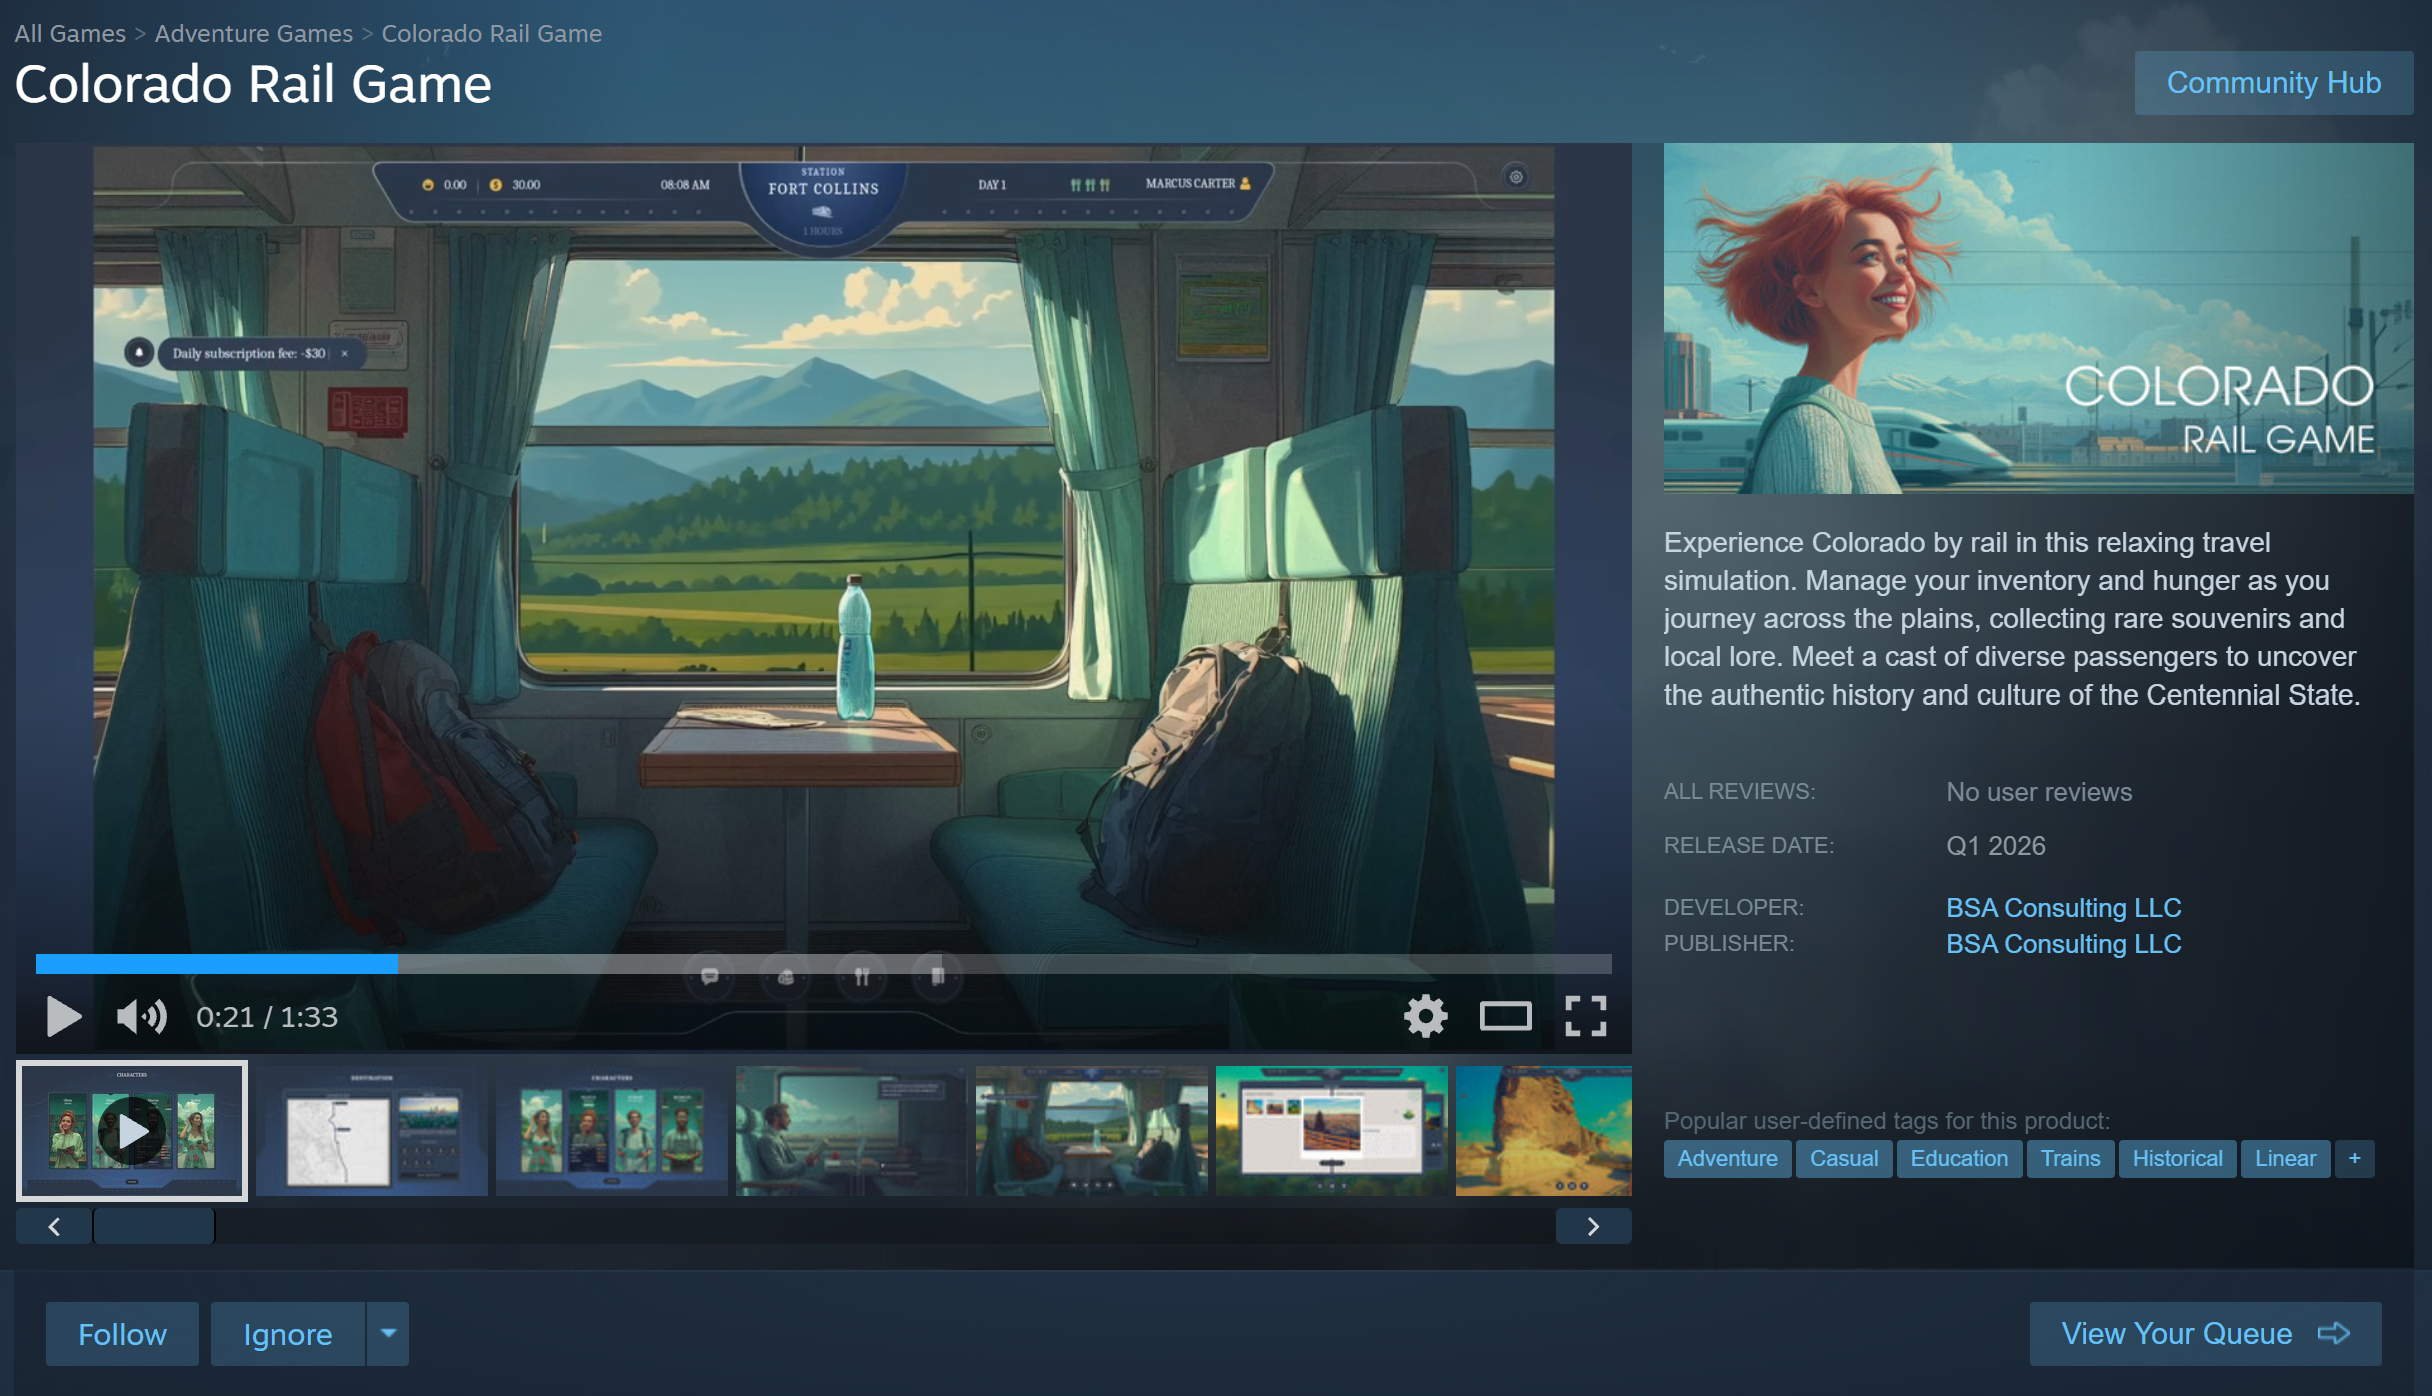
Task: Mute the video volume
Action: 141,1016
